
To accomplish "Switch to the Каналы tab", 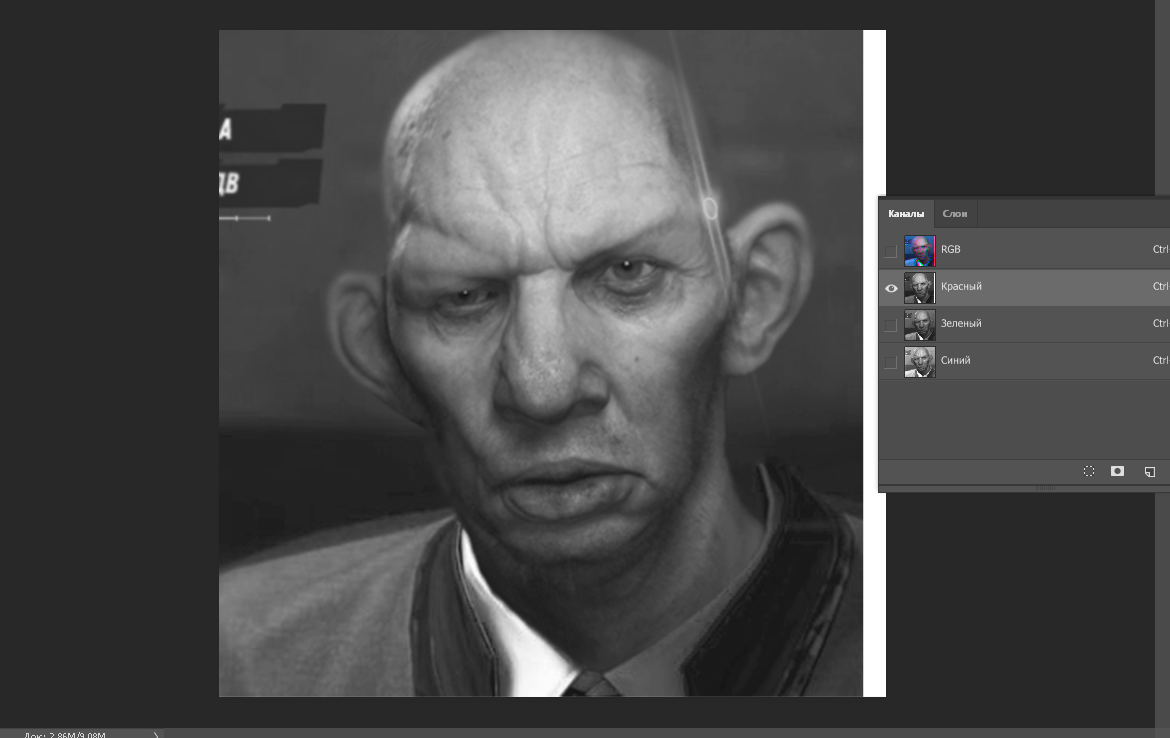I will pyautogui.click(x=906, y=213).
